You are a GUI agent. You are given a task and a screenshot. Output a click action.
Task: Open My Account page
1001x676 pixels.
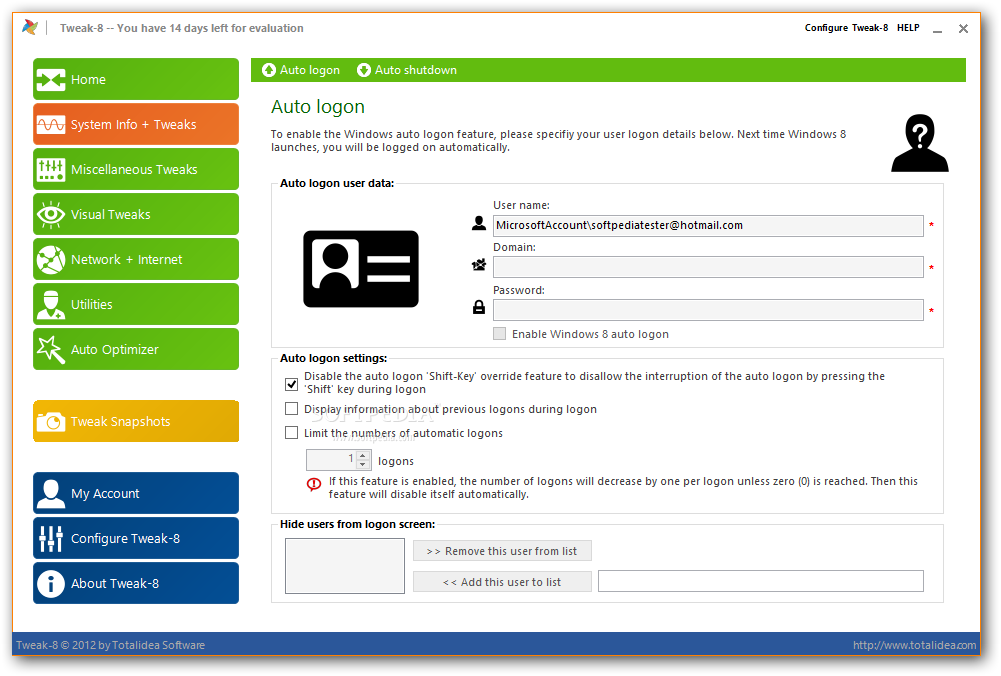[x=136, y=493]
